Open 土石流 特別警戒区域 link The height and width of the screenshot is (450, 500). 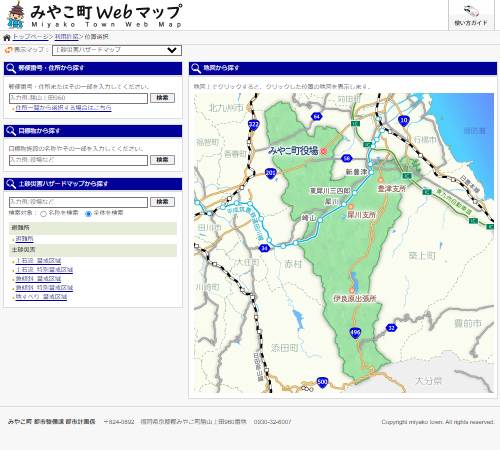[44, 270]
